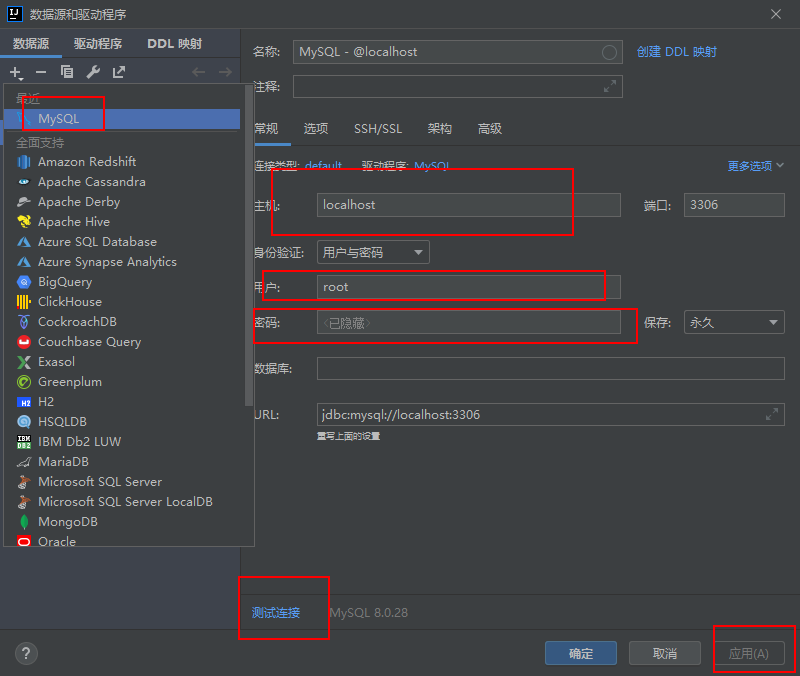Select CockroachDB data source
Image resolution: width=800 pixels, height=676 pixels.
[x=121, y=322]
